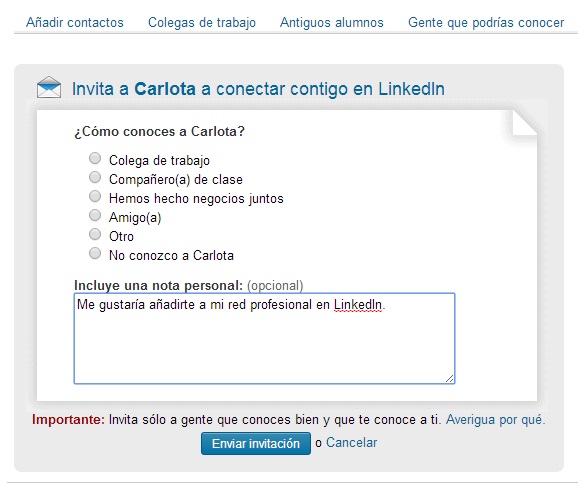Click the underlined word 'LinkedIn' in the note
578x484 pixels.
tap(358, 305)
